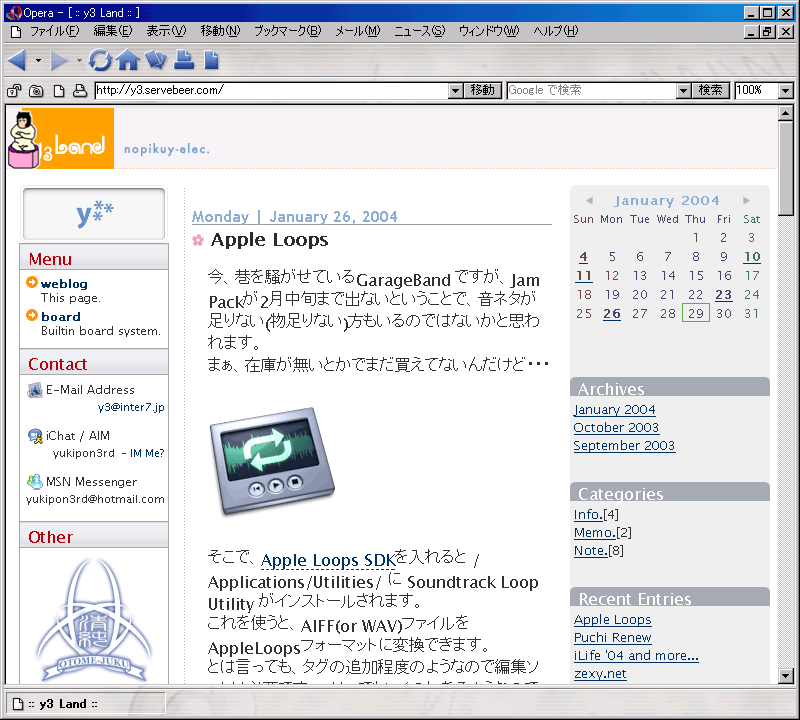Screen dimensions: 800x720
Task: Click the scrollbar down arrow
Action: tap(786, 677)
